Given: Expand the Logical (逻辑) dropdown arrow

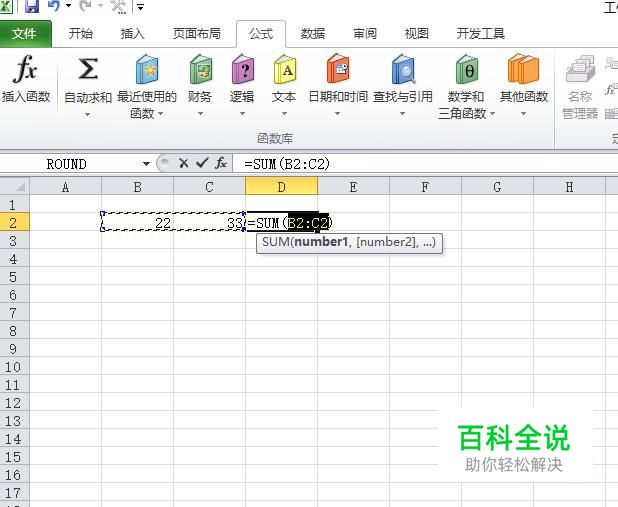Looking at the screenshot, I should click(x=242, y=114).
